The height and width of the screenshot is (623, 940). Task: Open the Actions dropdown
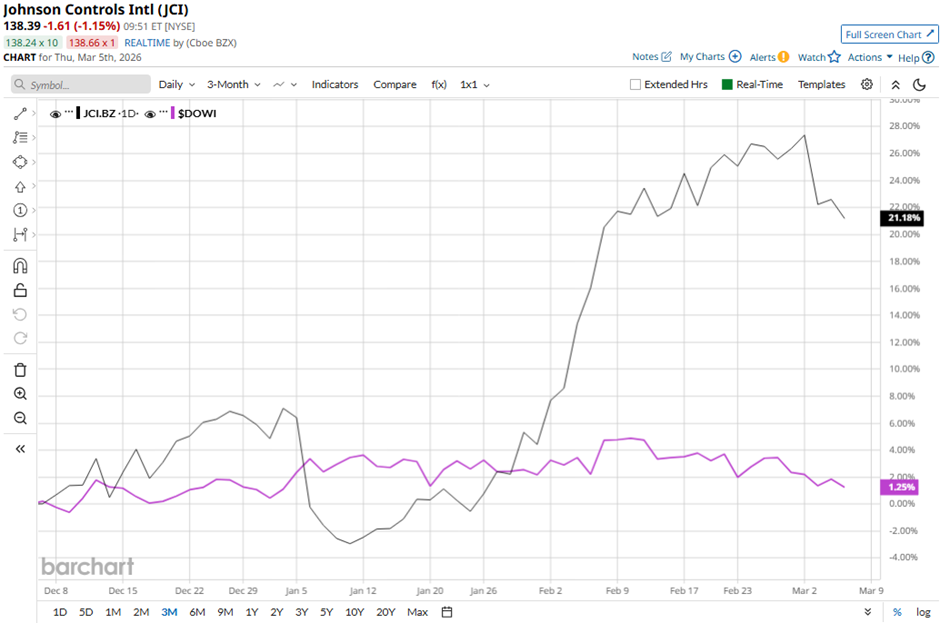tap(870, 58)
